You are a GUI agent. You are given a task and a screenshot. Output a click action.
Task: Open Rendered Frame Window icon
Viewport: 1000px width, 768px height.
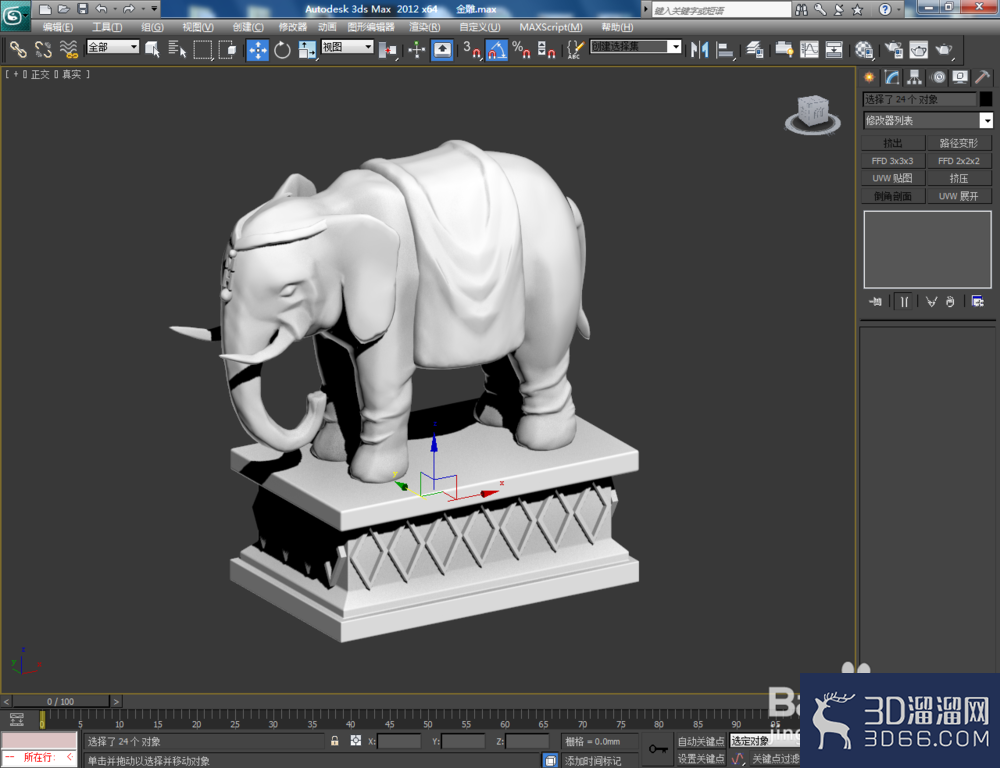918,49
